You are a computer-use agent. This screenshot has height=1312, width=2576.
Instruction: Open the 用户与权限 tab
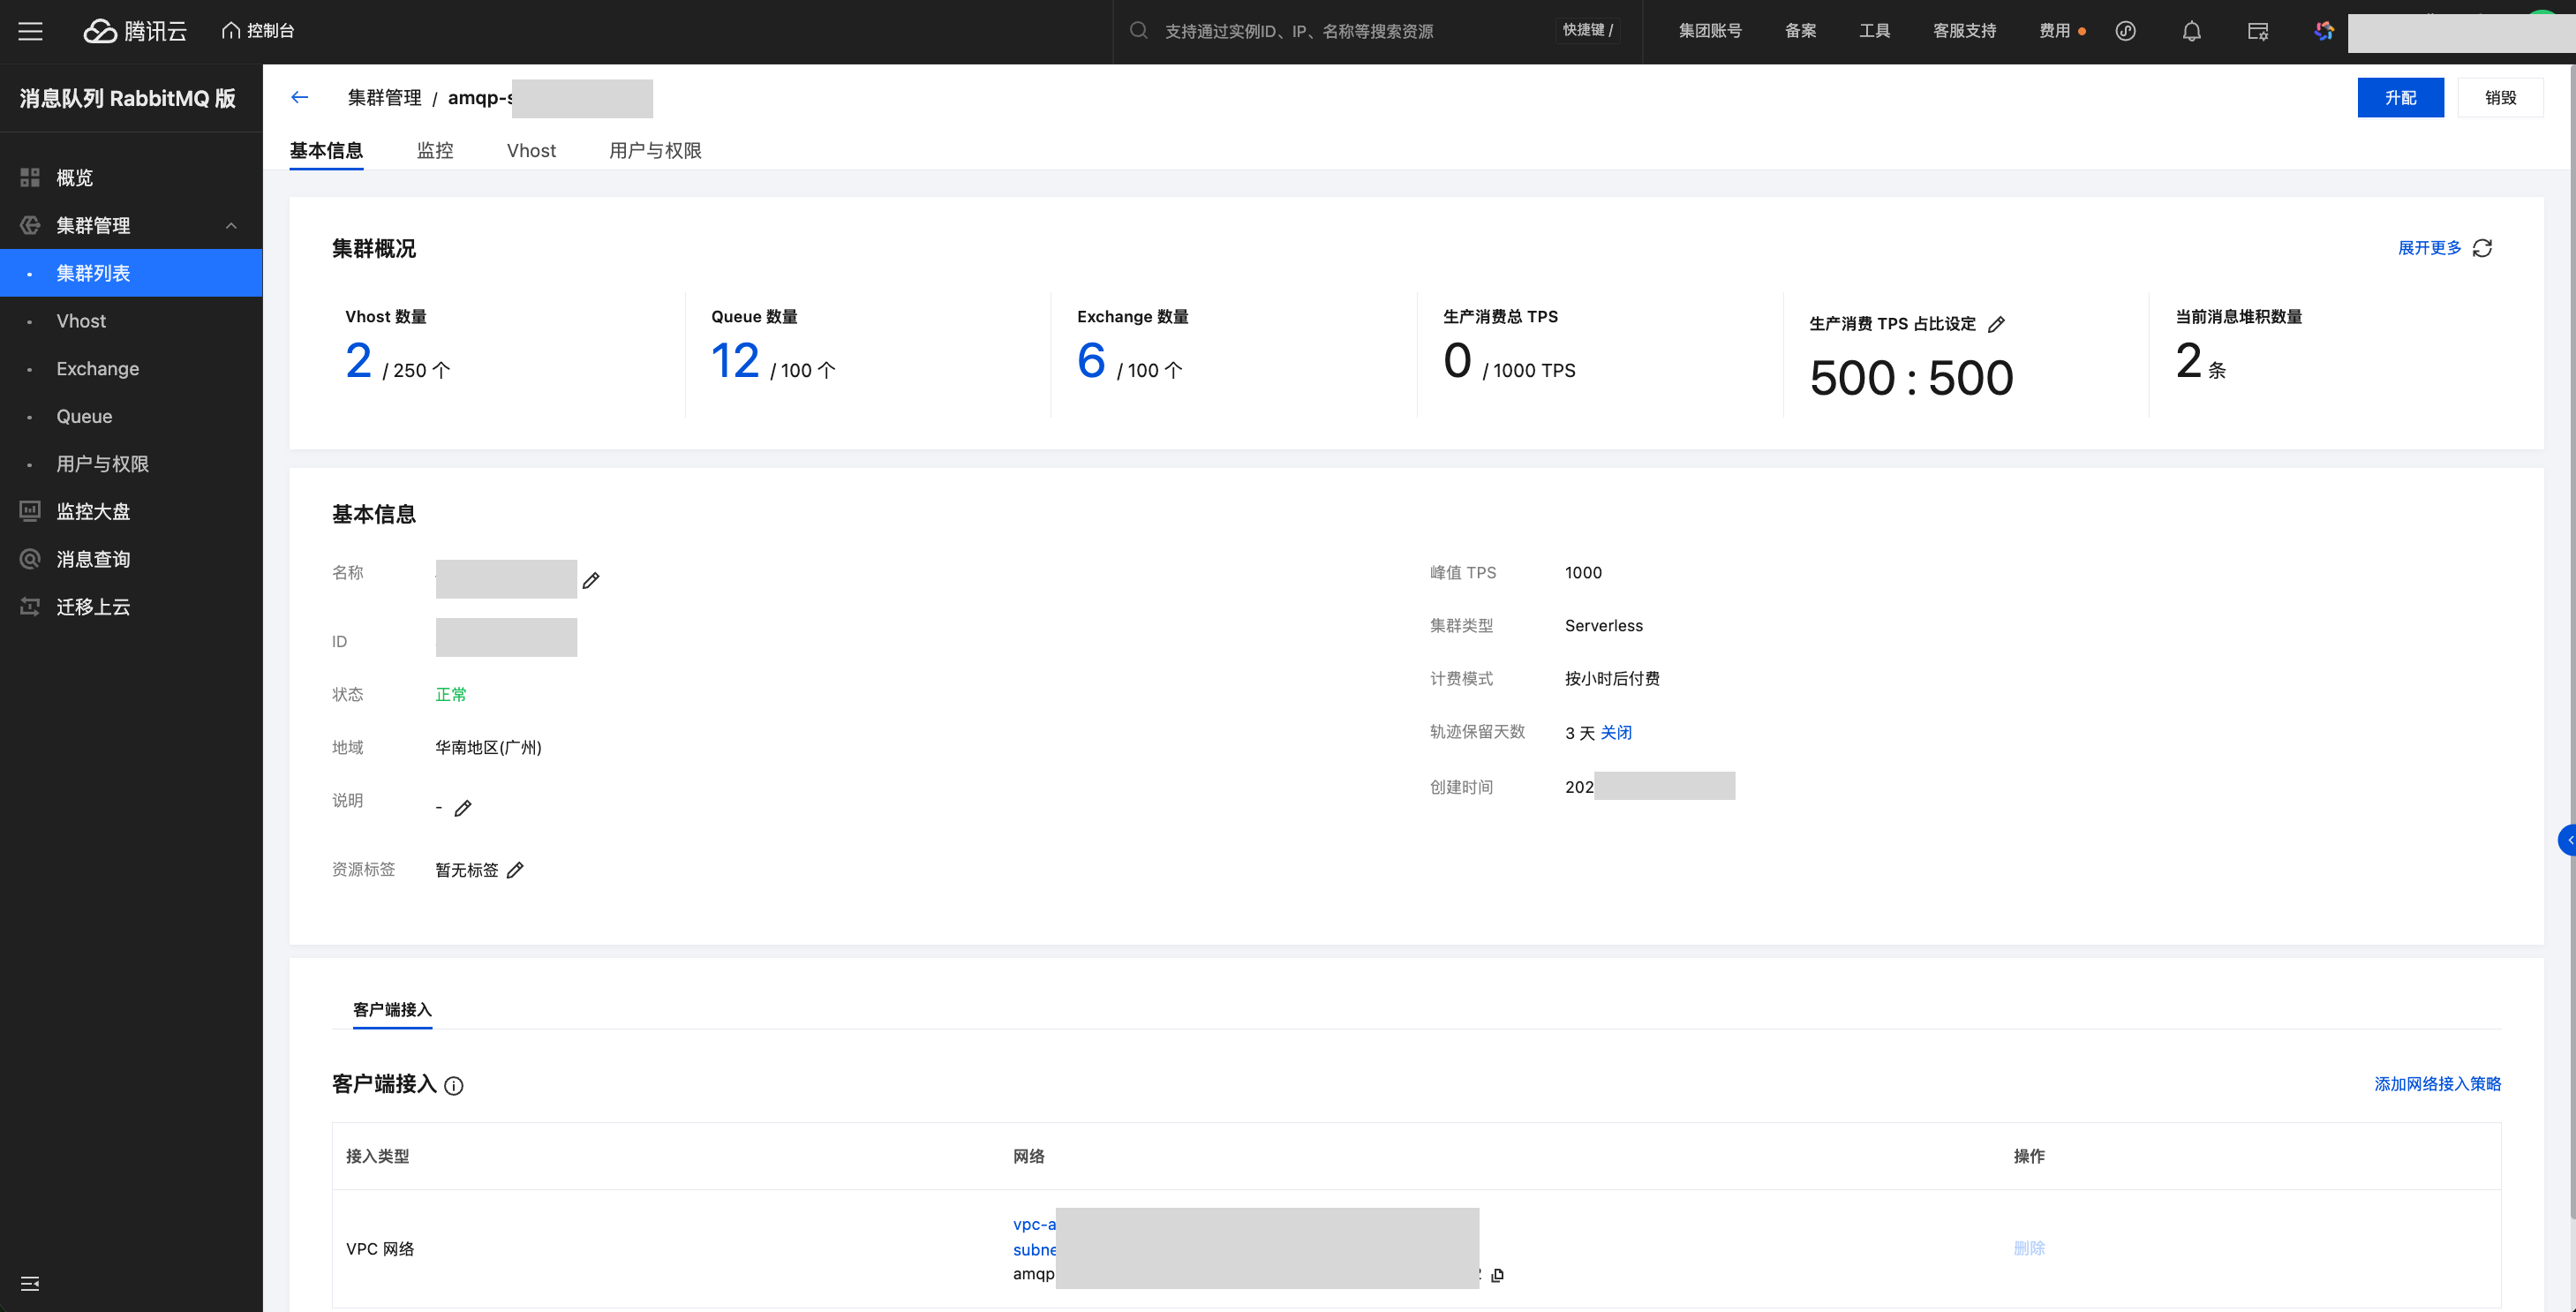click(654, 150)
